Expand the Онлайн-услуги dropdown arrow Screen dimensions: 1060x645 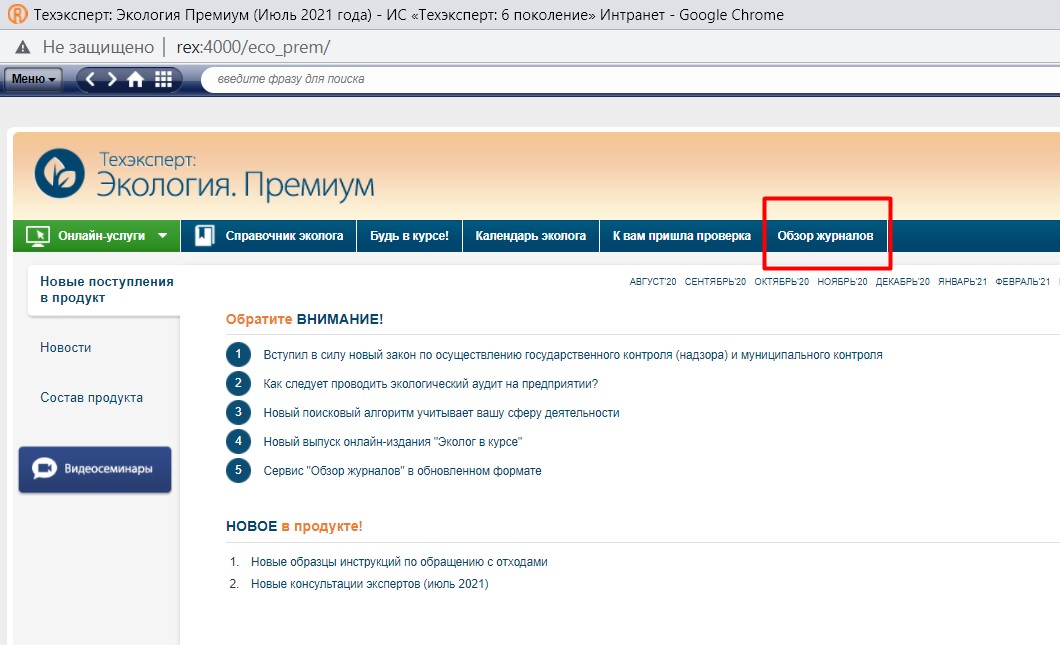[x=162, y=236]
